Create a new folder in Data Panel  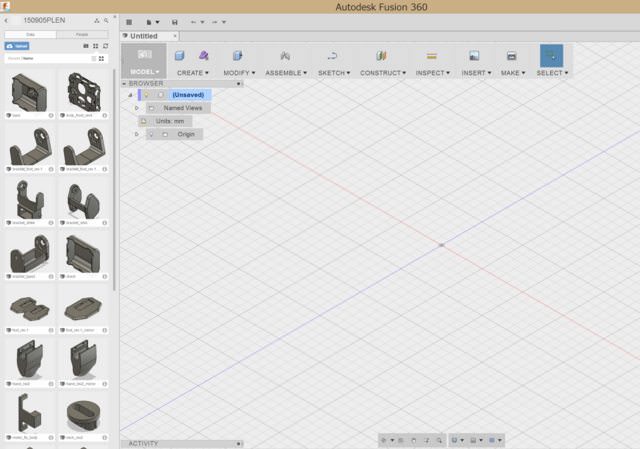(x=86, y=46)
